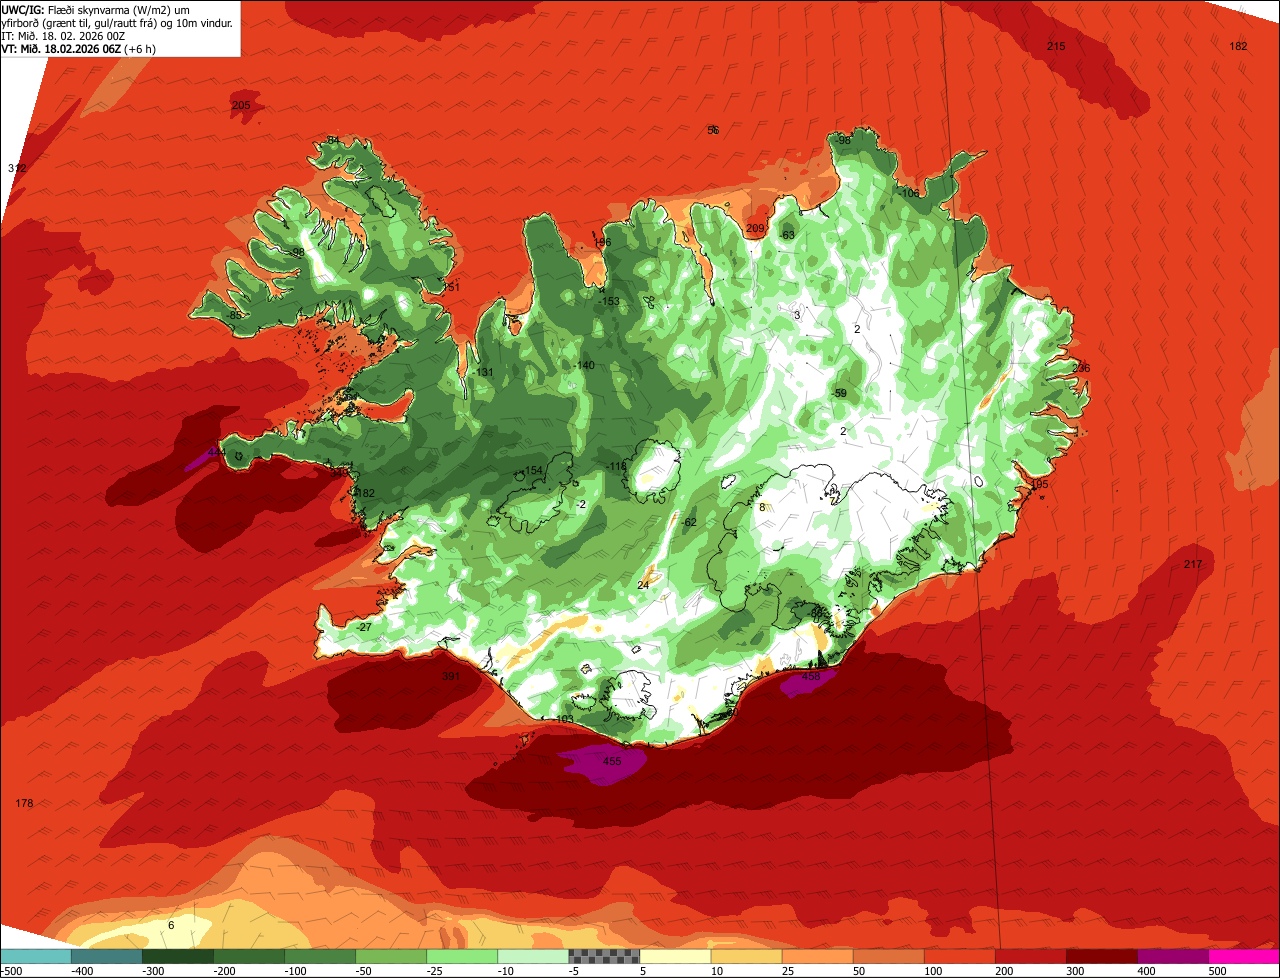Click the legend swatch between 50 and 100
The width and height of the screenshot is (1280, 978).
(x=888, y=956)
